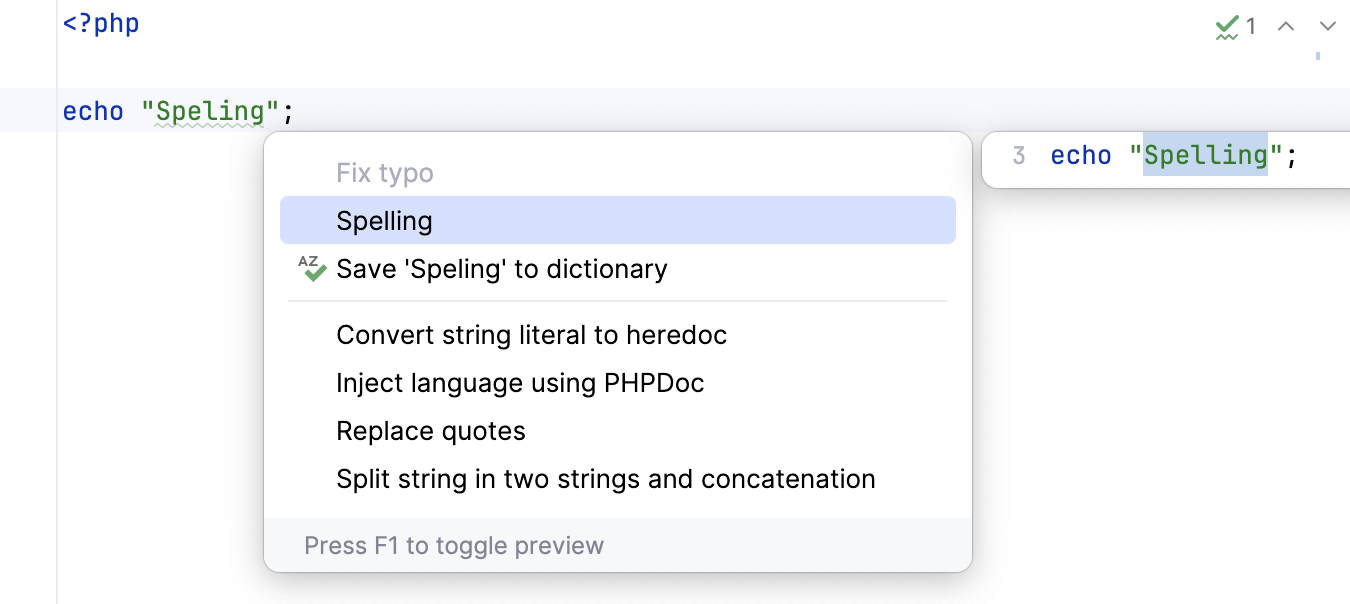Click the previous problem arrow
This screenshot has width=1350, height=604.
pos(1286,27)
